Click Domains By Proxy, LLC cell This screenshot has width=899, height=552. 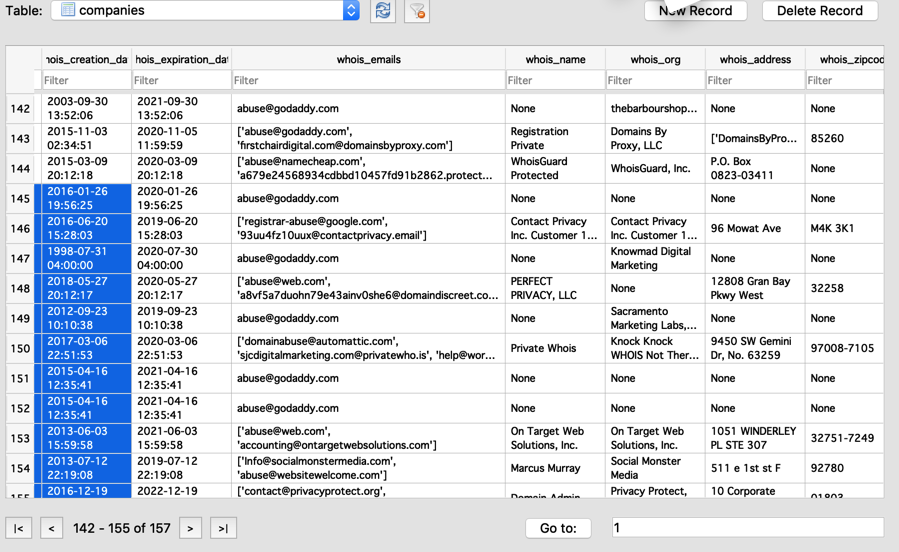655,138
